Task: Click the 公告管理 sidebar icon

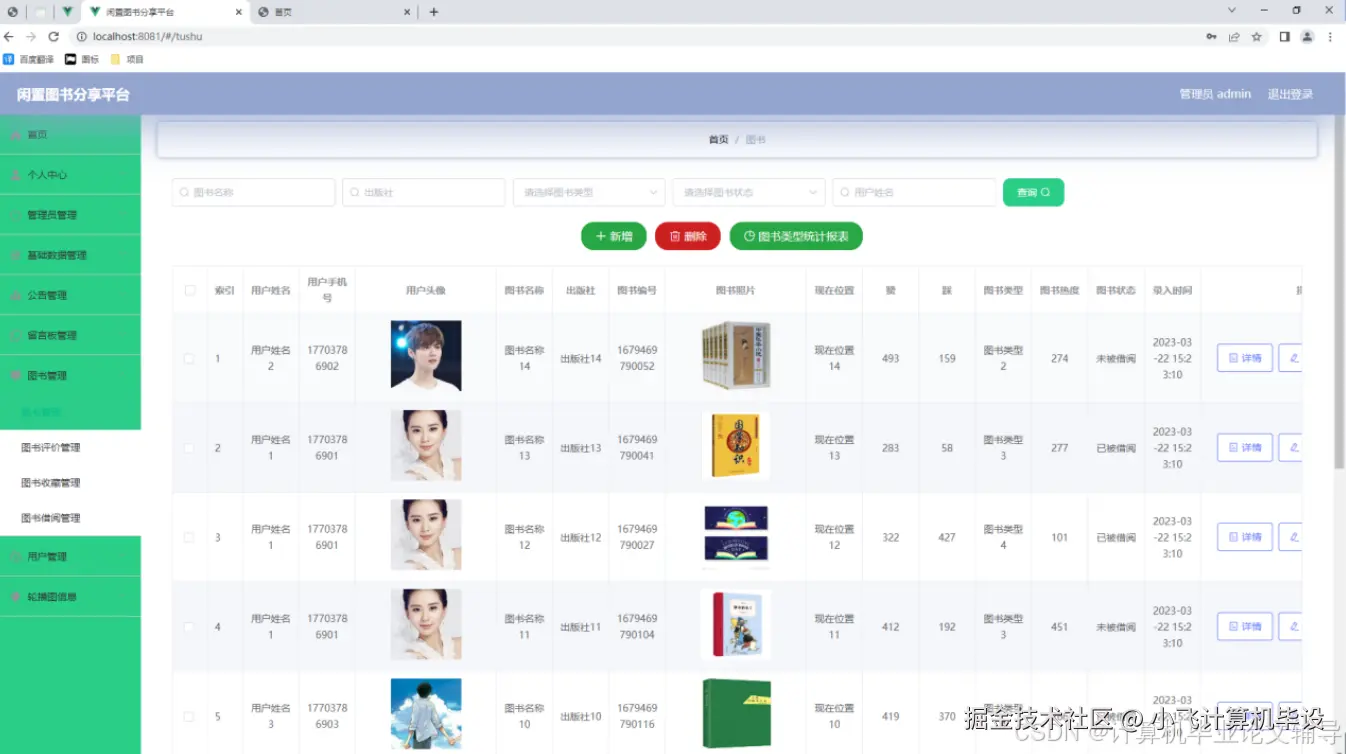Action: [x=15, y=295]
